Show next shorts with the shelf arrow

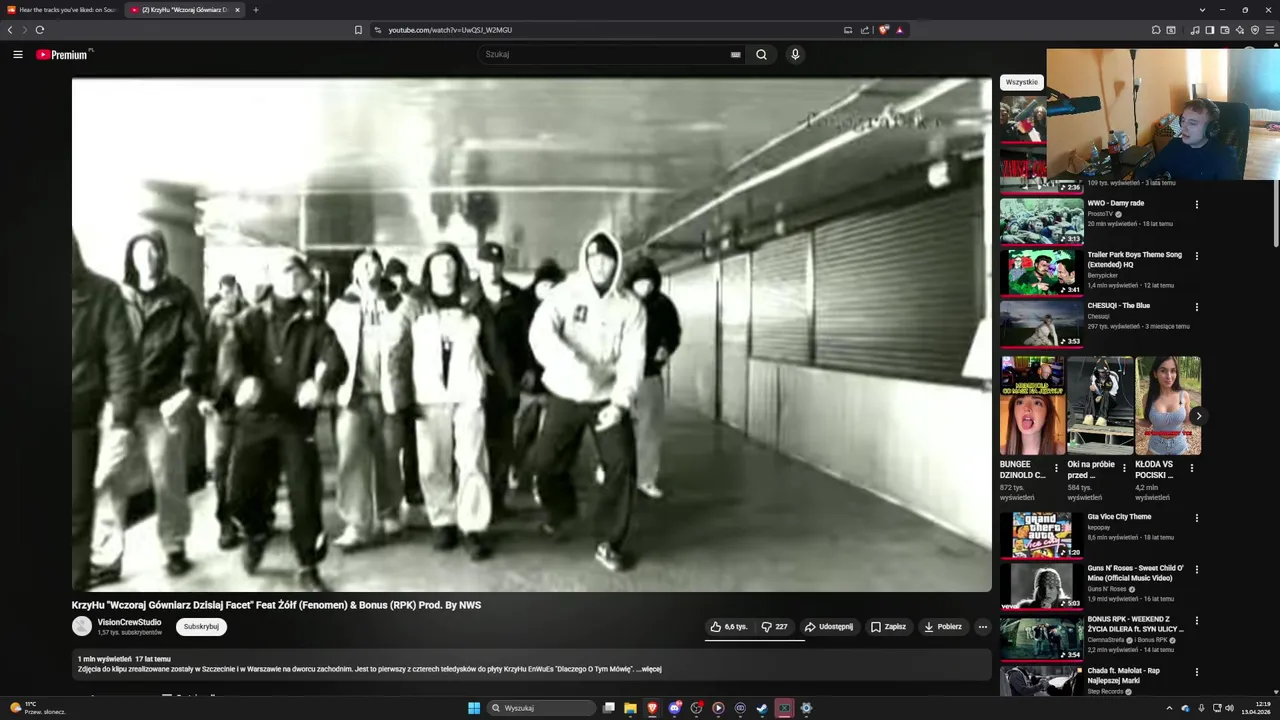click(1198, 416)
